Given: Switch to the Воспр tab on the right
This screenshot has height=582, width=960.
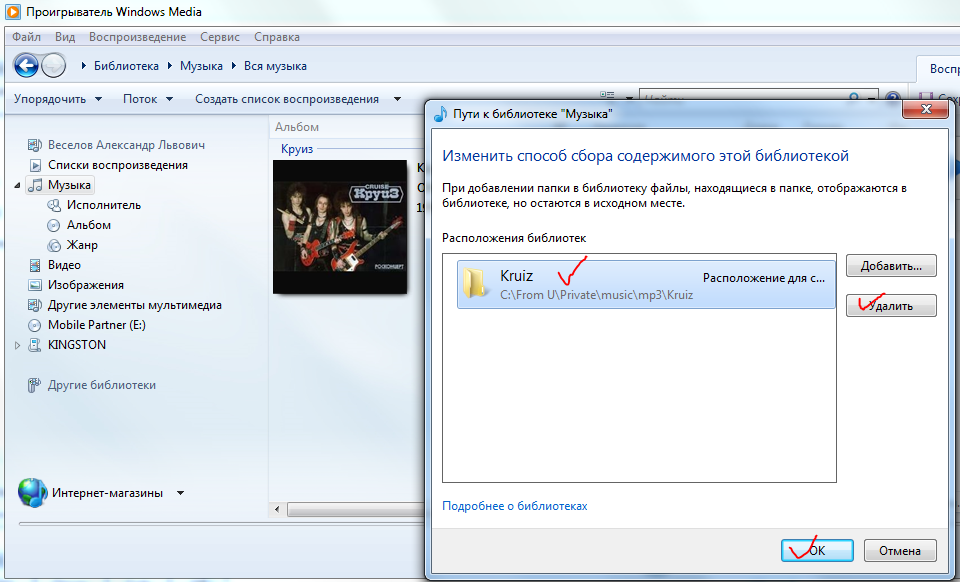Looking at the screenshot, I should coord(939,69).
